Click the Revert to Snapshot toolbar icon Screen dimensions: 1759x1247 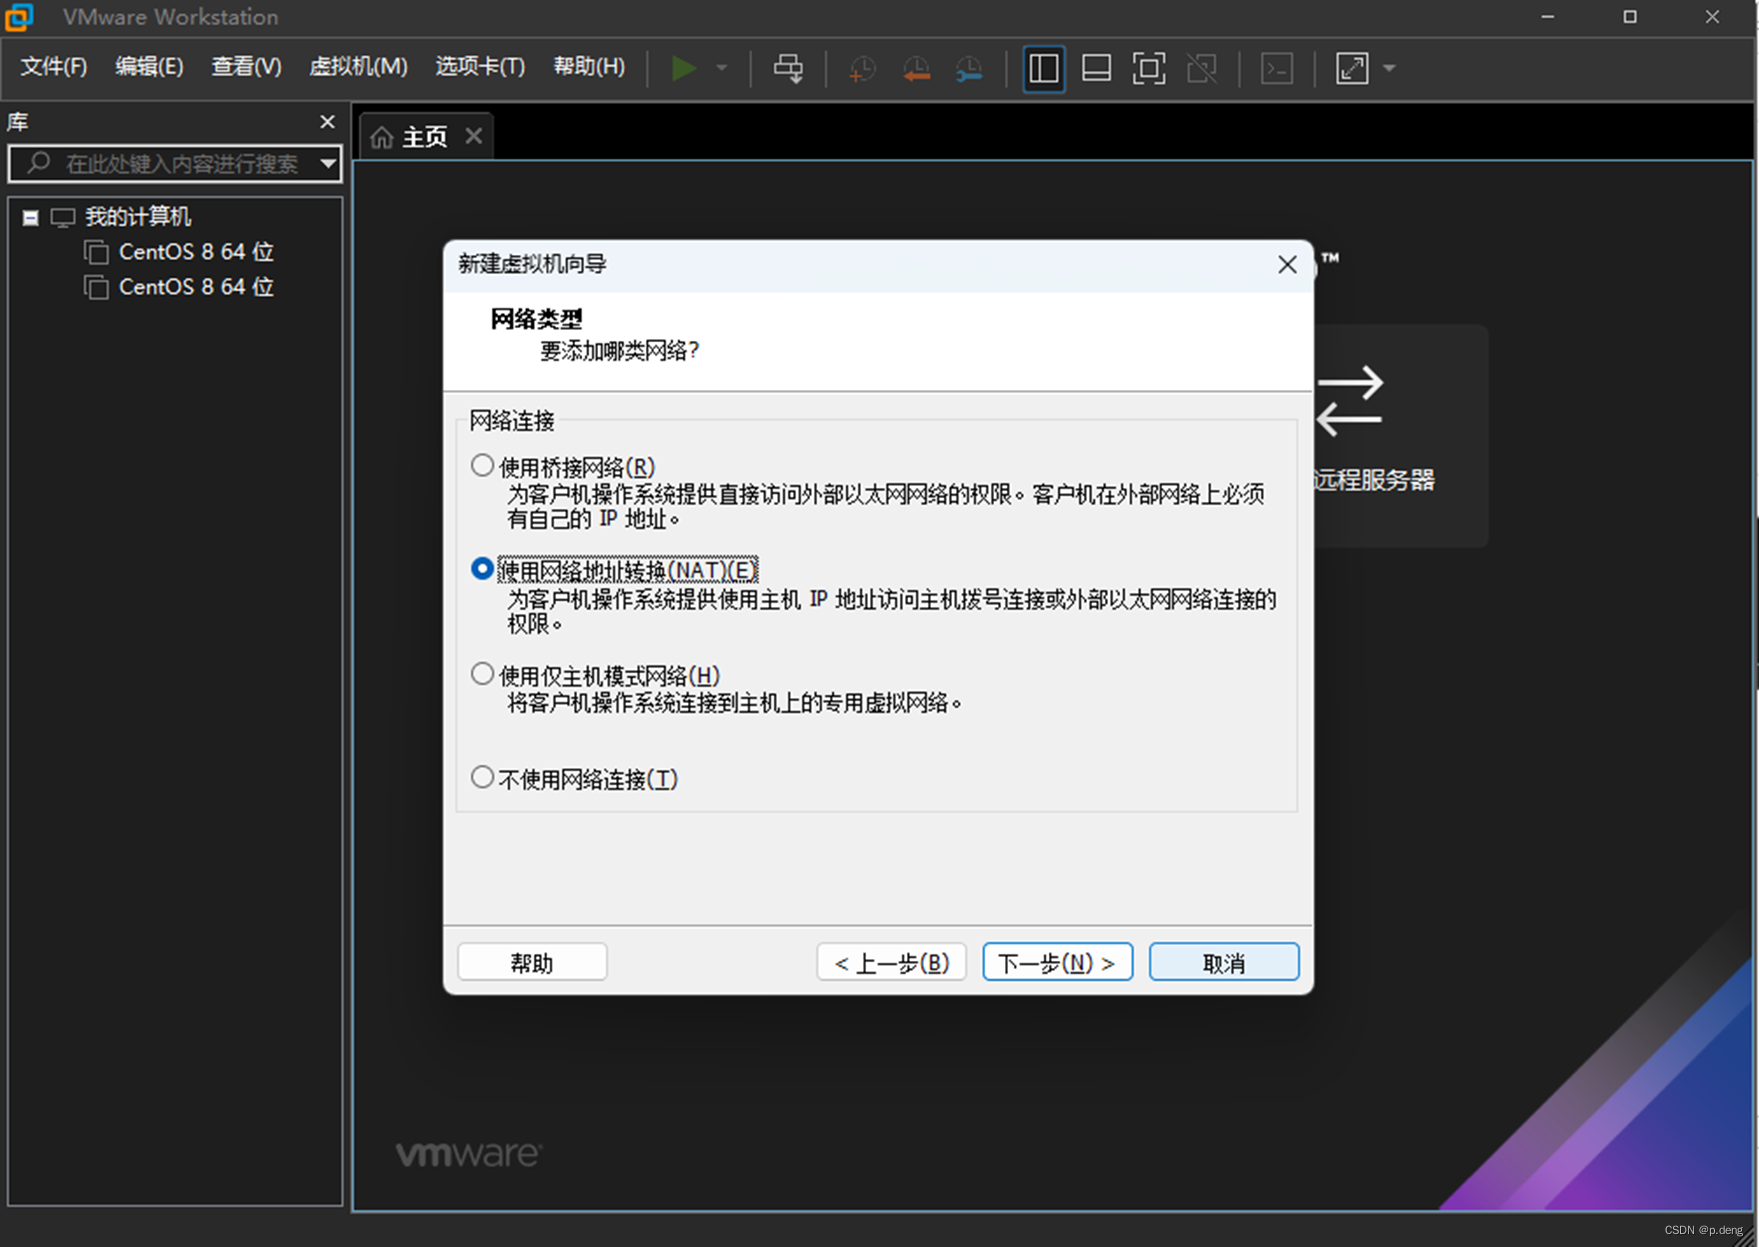coord(916,68)
